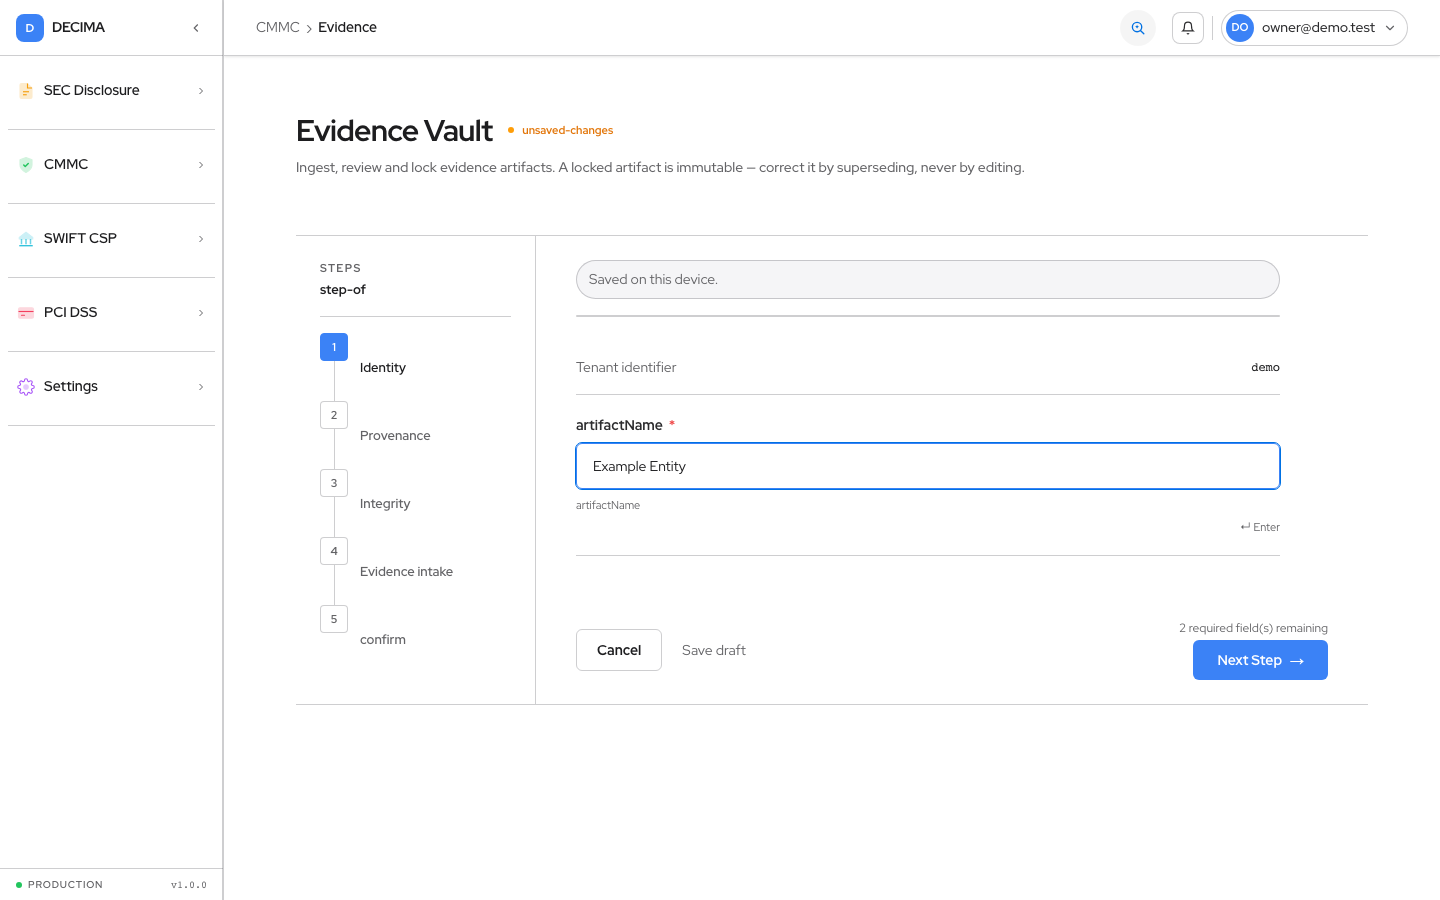1440x900 pixels.
Task: Expand the PCI DSS menu chevron
Action: coord(201,313)
